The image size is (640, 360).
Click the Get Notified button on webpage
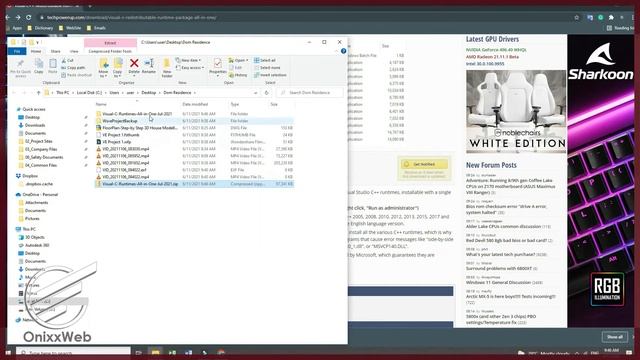[x=424, y=164]
